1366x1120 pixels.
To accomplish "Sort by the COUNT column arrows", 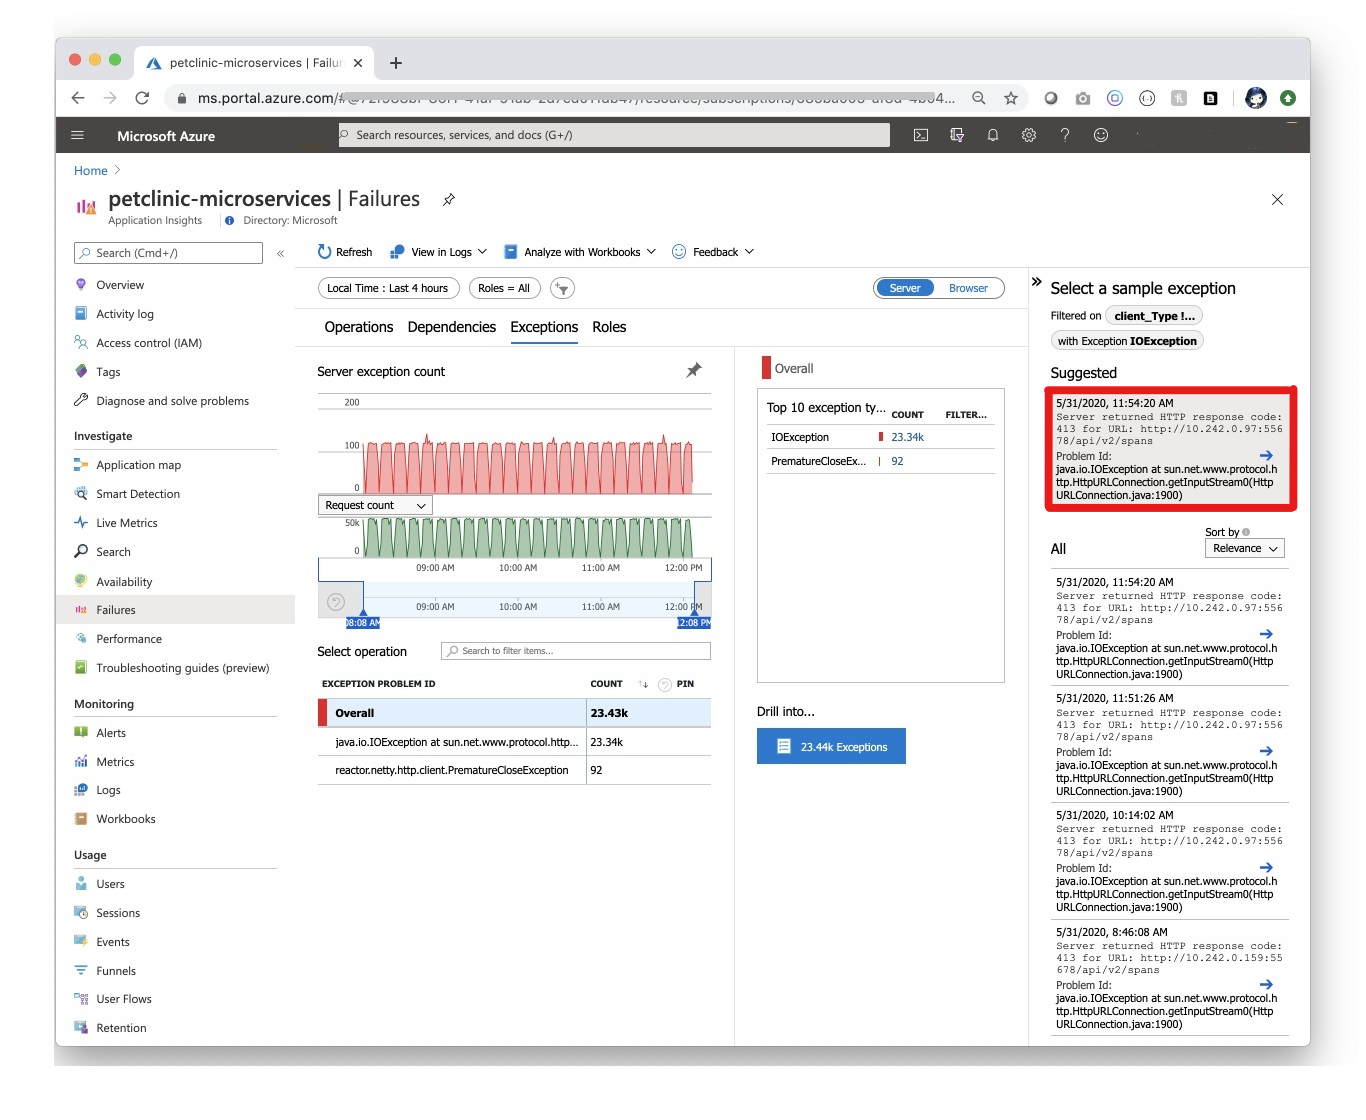I will [643, 685].
